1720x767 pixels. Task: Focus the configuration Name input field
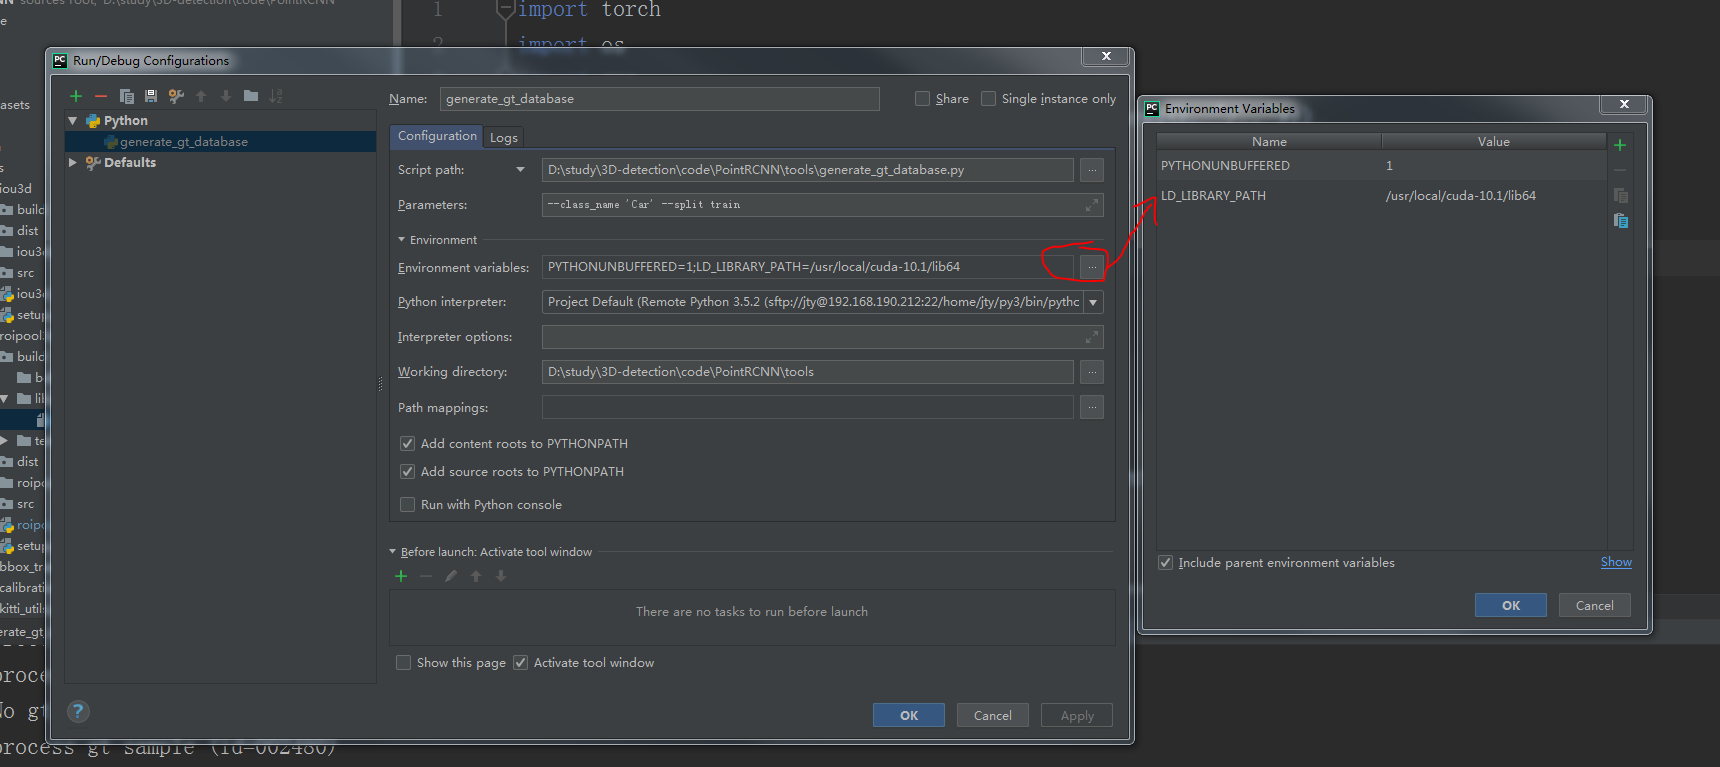[x=659, y=99]
